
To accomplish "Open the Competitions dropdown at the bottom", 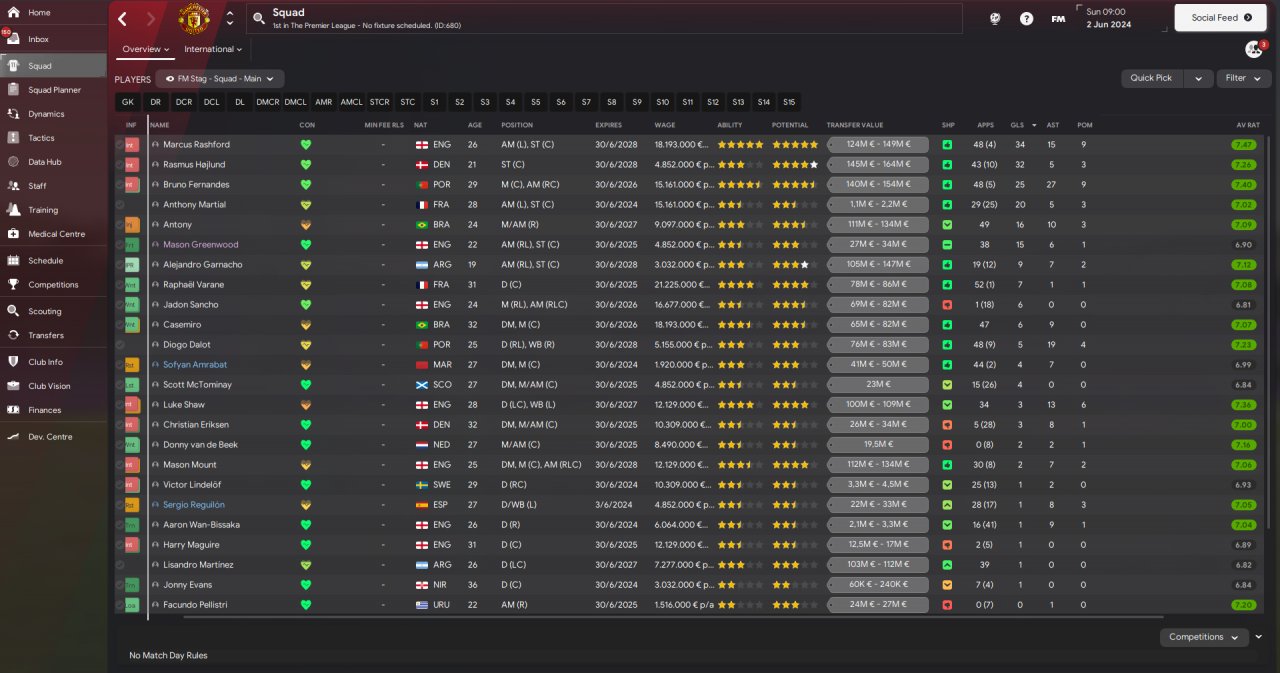I will click(x=1204, y=637).
